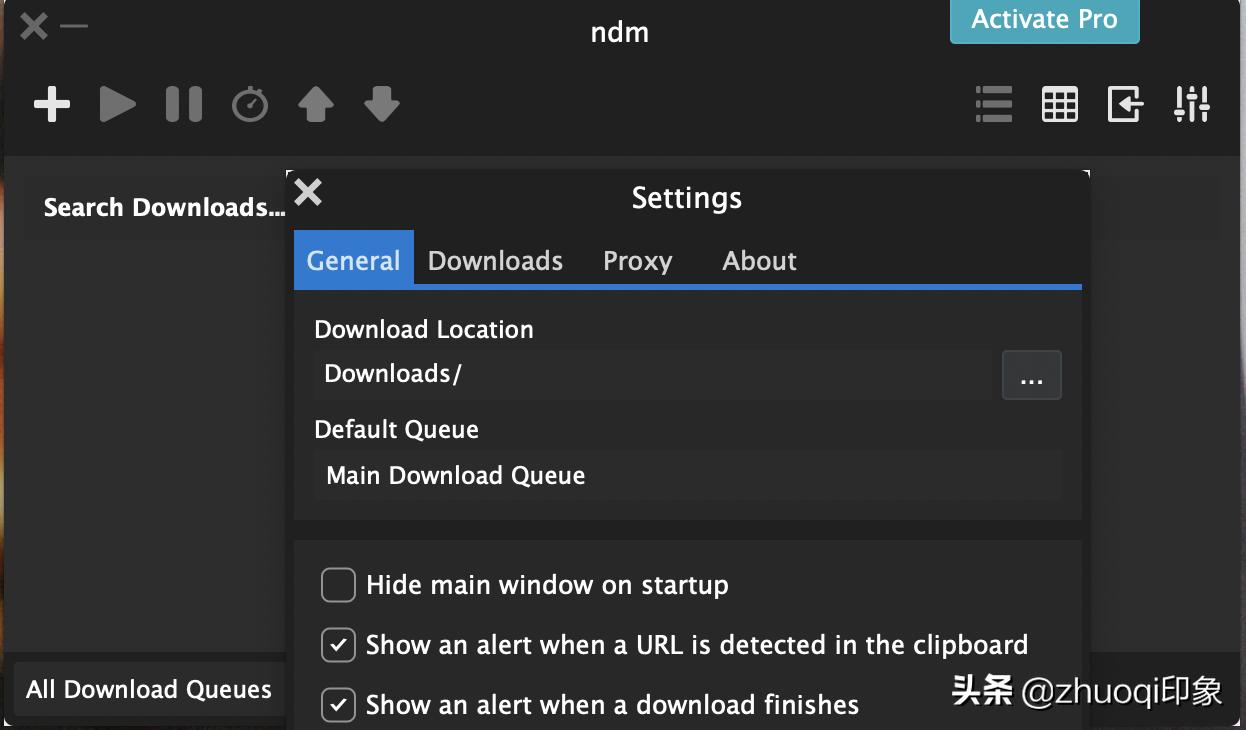Click the Settings dialog title
The image size is (1246, 730).
click(687, 198)
